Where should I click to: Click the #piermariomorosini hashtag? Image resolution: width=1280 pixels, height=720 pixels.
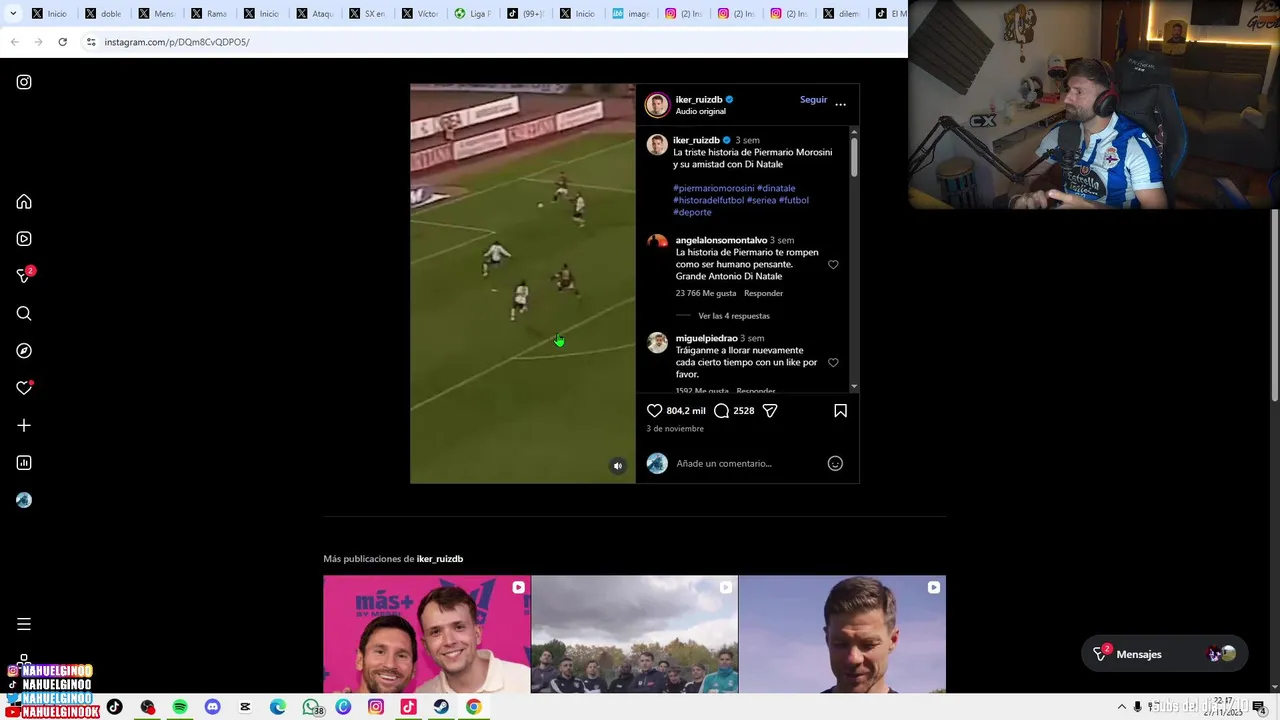pos(713,188)
